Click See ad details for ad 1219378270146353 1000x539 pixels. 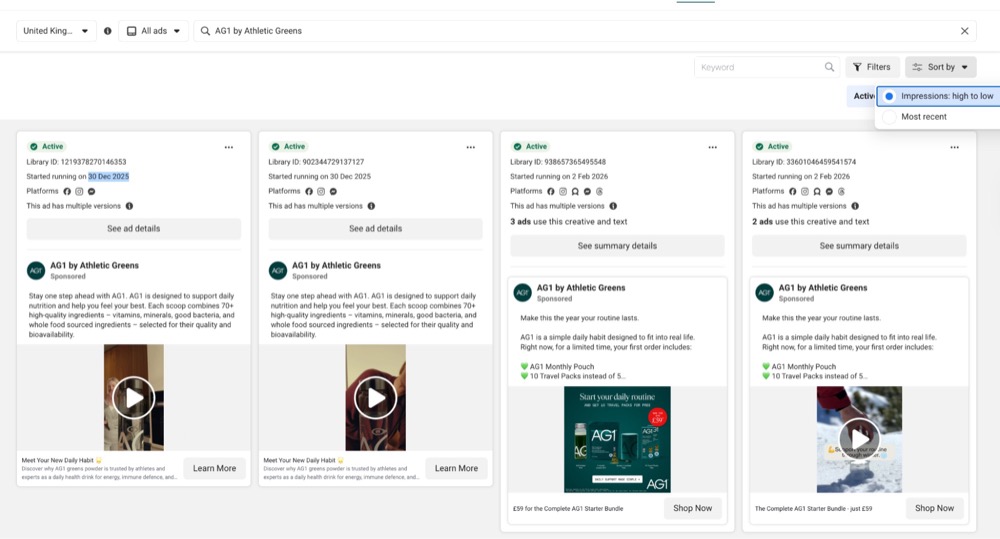point(134,229)
